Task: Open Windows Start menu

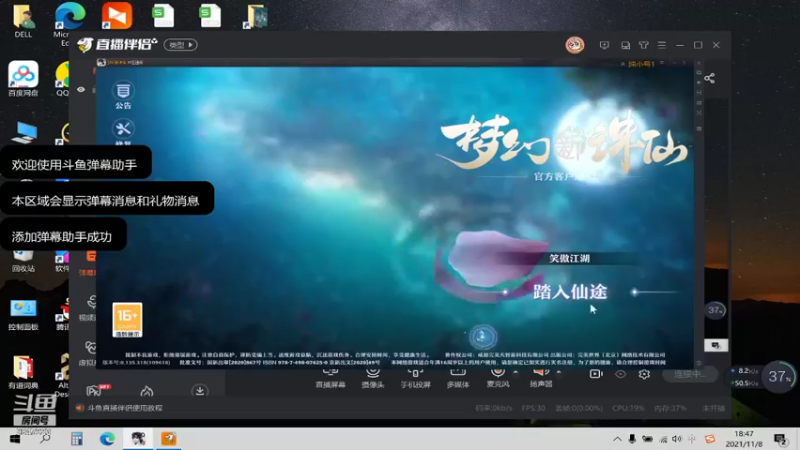Action: [x=14, y=439]
